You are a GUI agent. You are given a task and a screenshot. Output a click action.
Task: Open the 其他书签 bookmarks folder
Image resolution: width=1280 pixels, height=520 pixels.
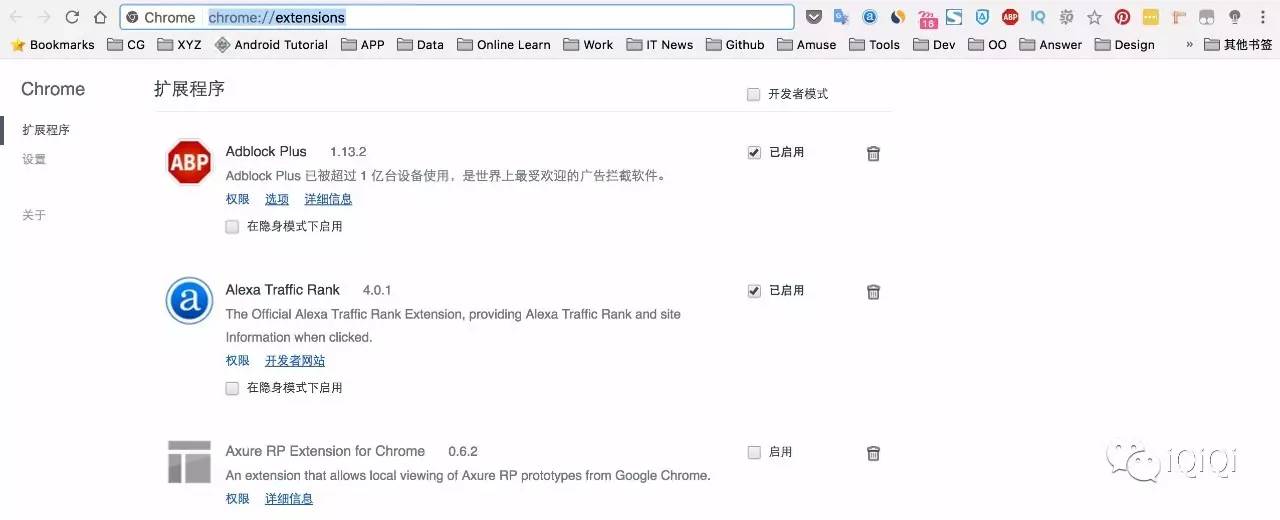pyautogui.click(x=1239, y=44)
